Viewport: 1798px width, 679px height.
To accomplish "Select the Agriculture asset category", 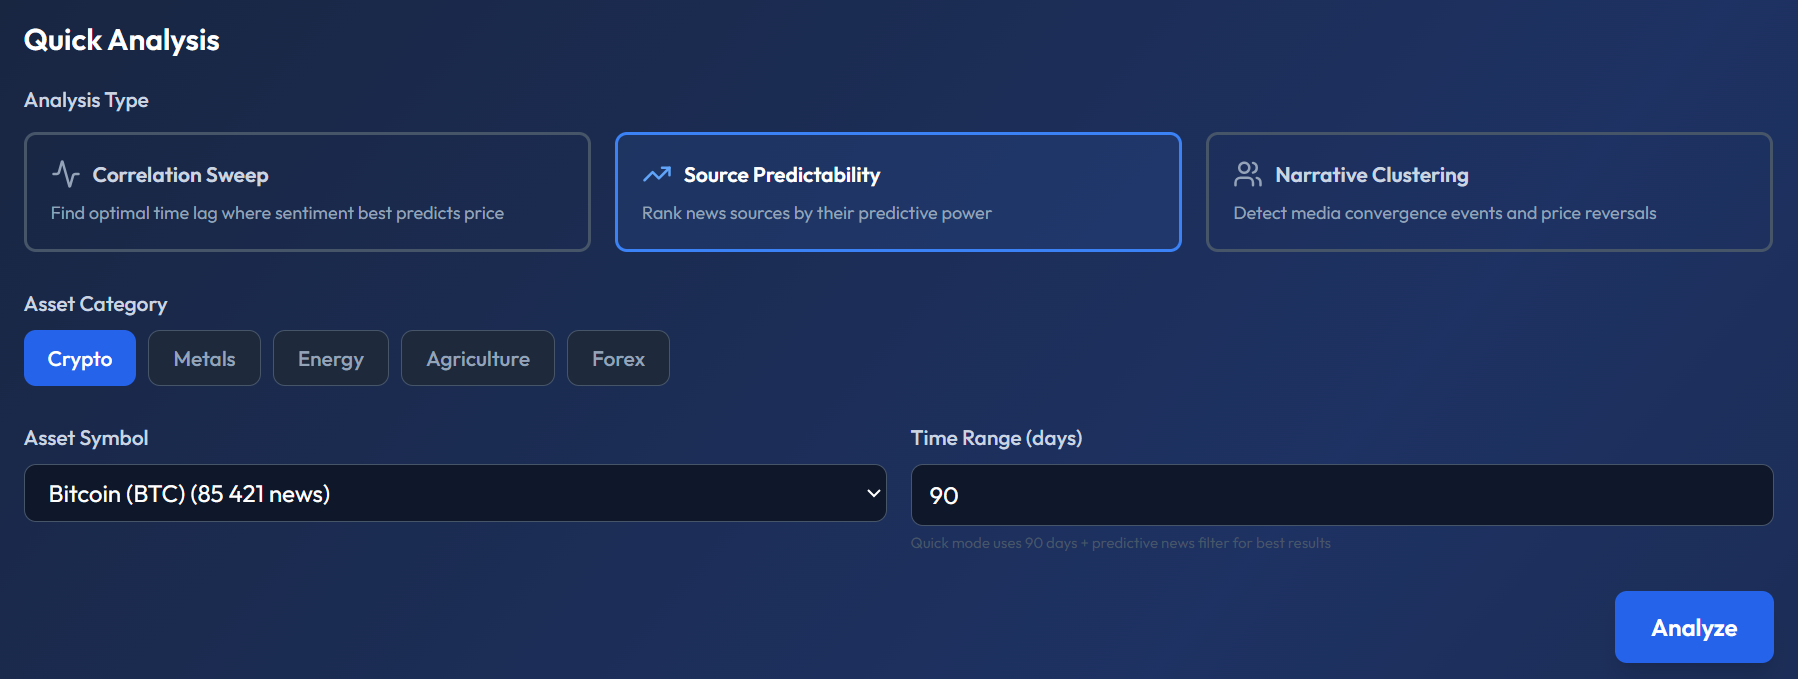I will click(477, 358).
